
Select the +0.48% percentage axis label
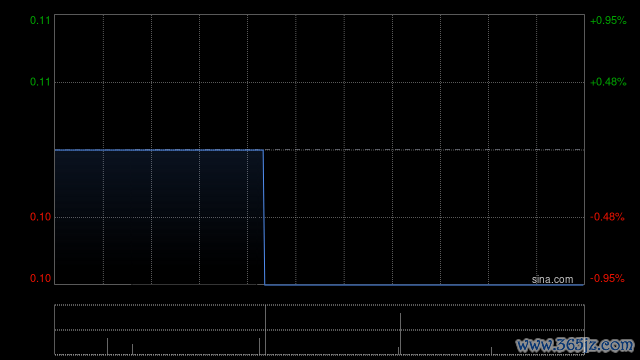[608, 82]
